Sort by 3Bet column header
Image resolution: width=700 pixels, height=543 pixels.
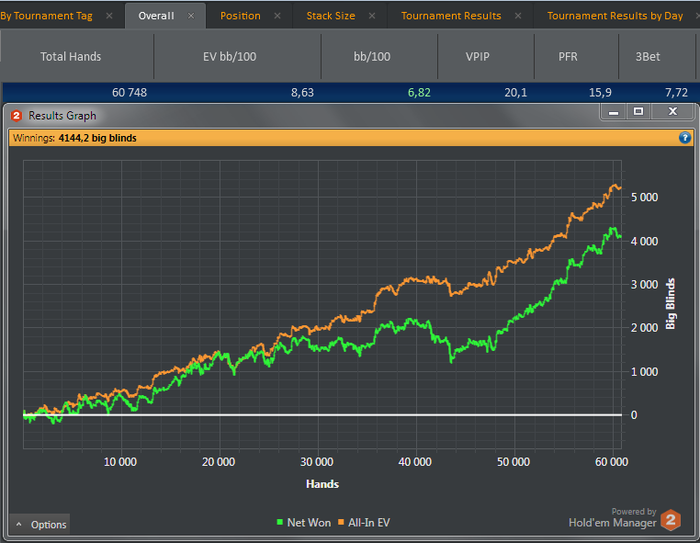tap(657, 57)
